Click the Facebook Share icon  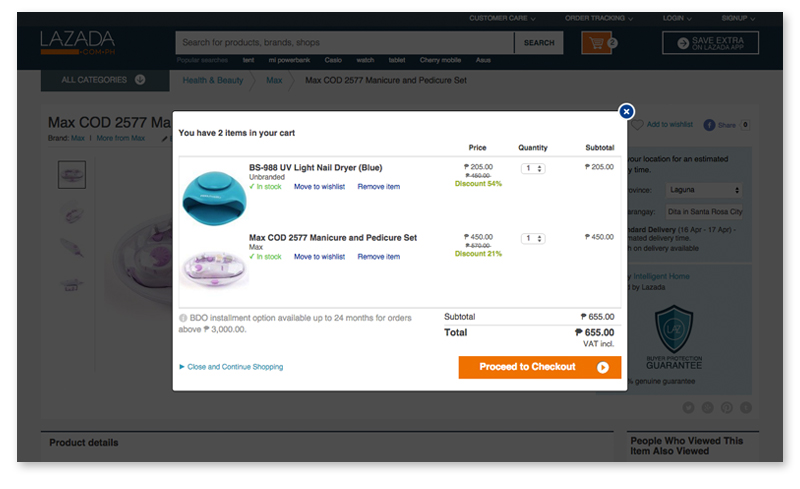pyautogui.click(x=709, y=125)
